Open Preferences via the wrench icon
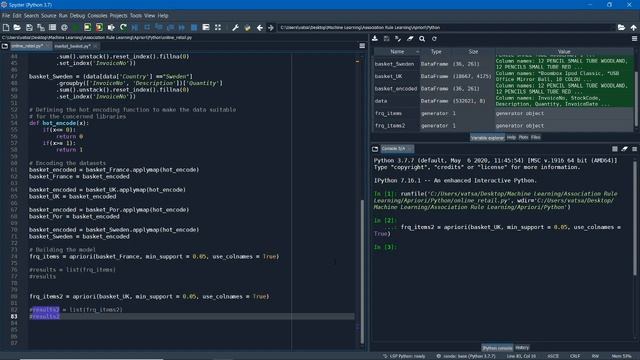The image size is (640, 360). click(x=236, y=27)
